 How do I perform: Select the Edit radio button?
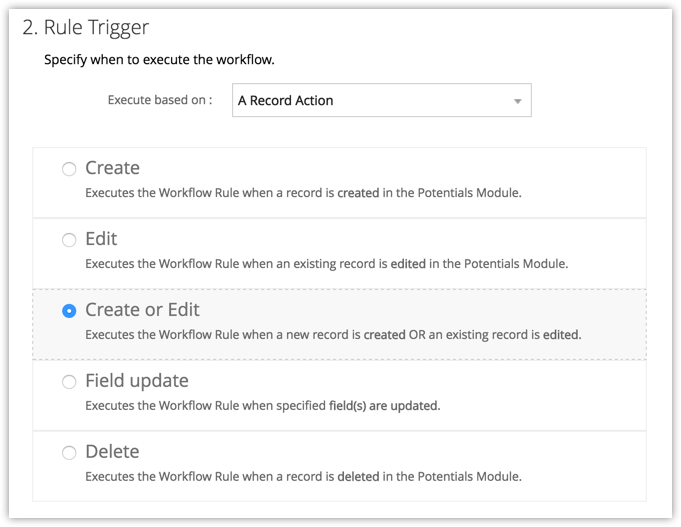point(69,240)
